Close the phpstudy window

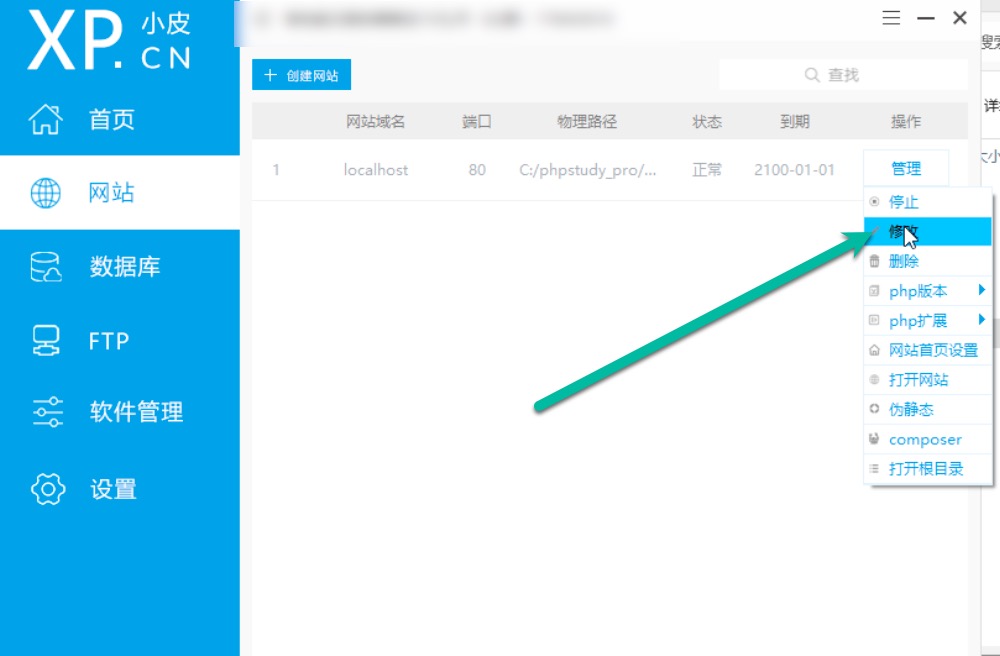click(960, 18)
